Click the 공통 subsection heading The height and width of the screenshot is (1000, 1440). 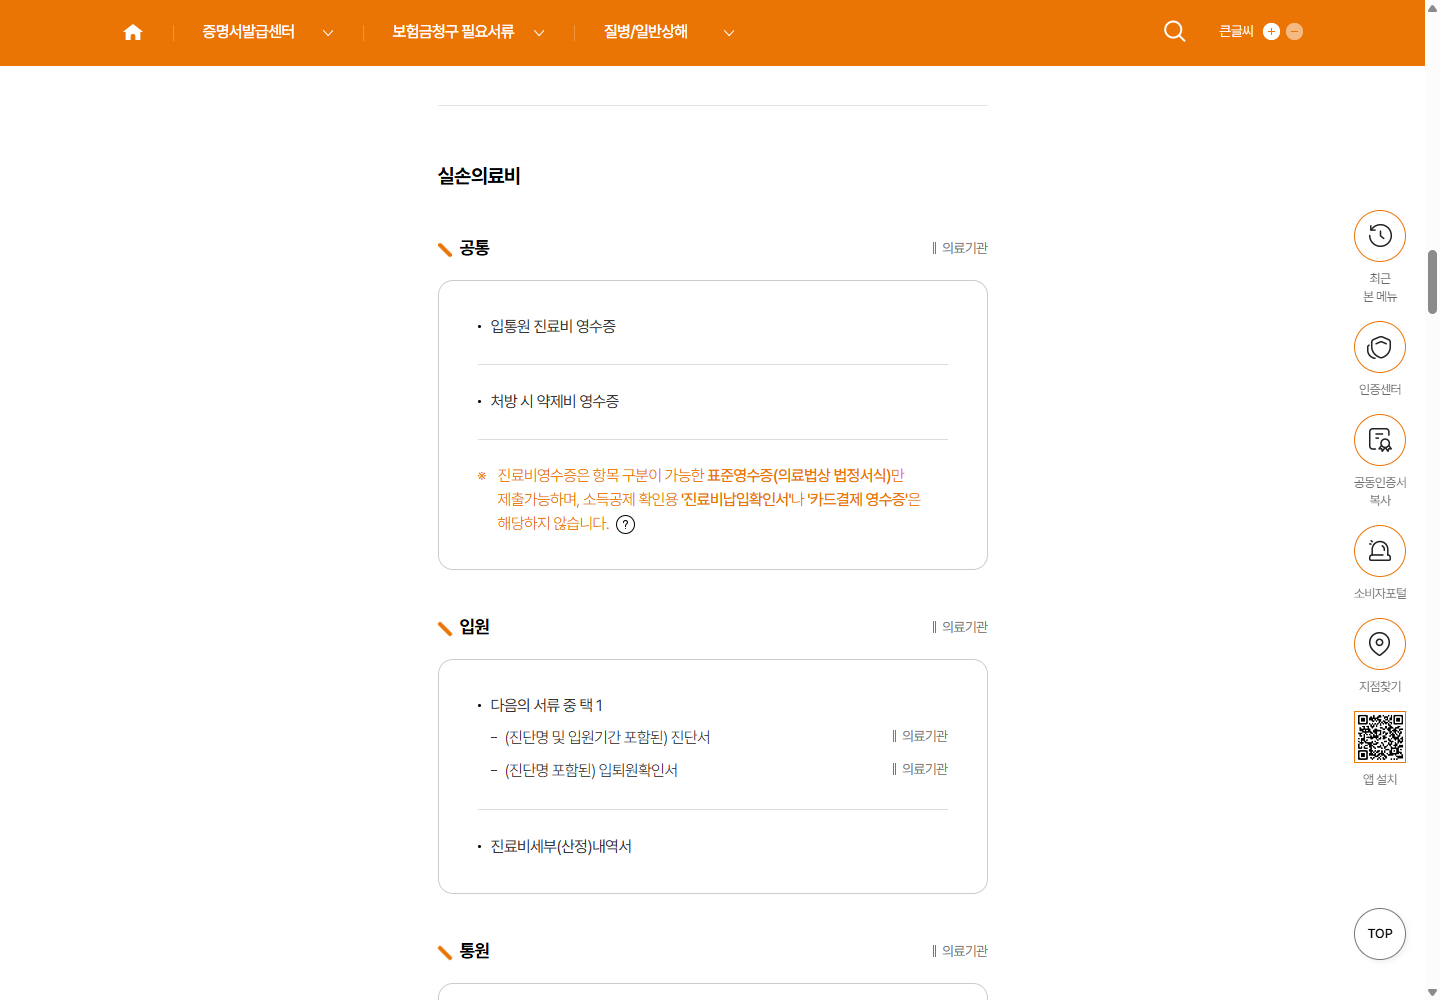474,248
